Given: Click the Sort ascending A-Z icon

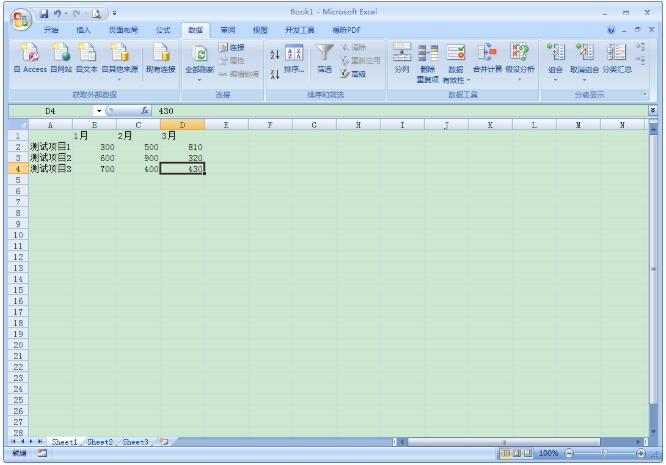Looking at the screenshot, I should (274, 54).
